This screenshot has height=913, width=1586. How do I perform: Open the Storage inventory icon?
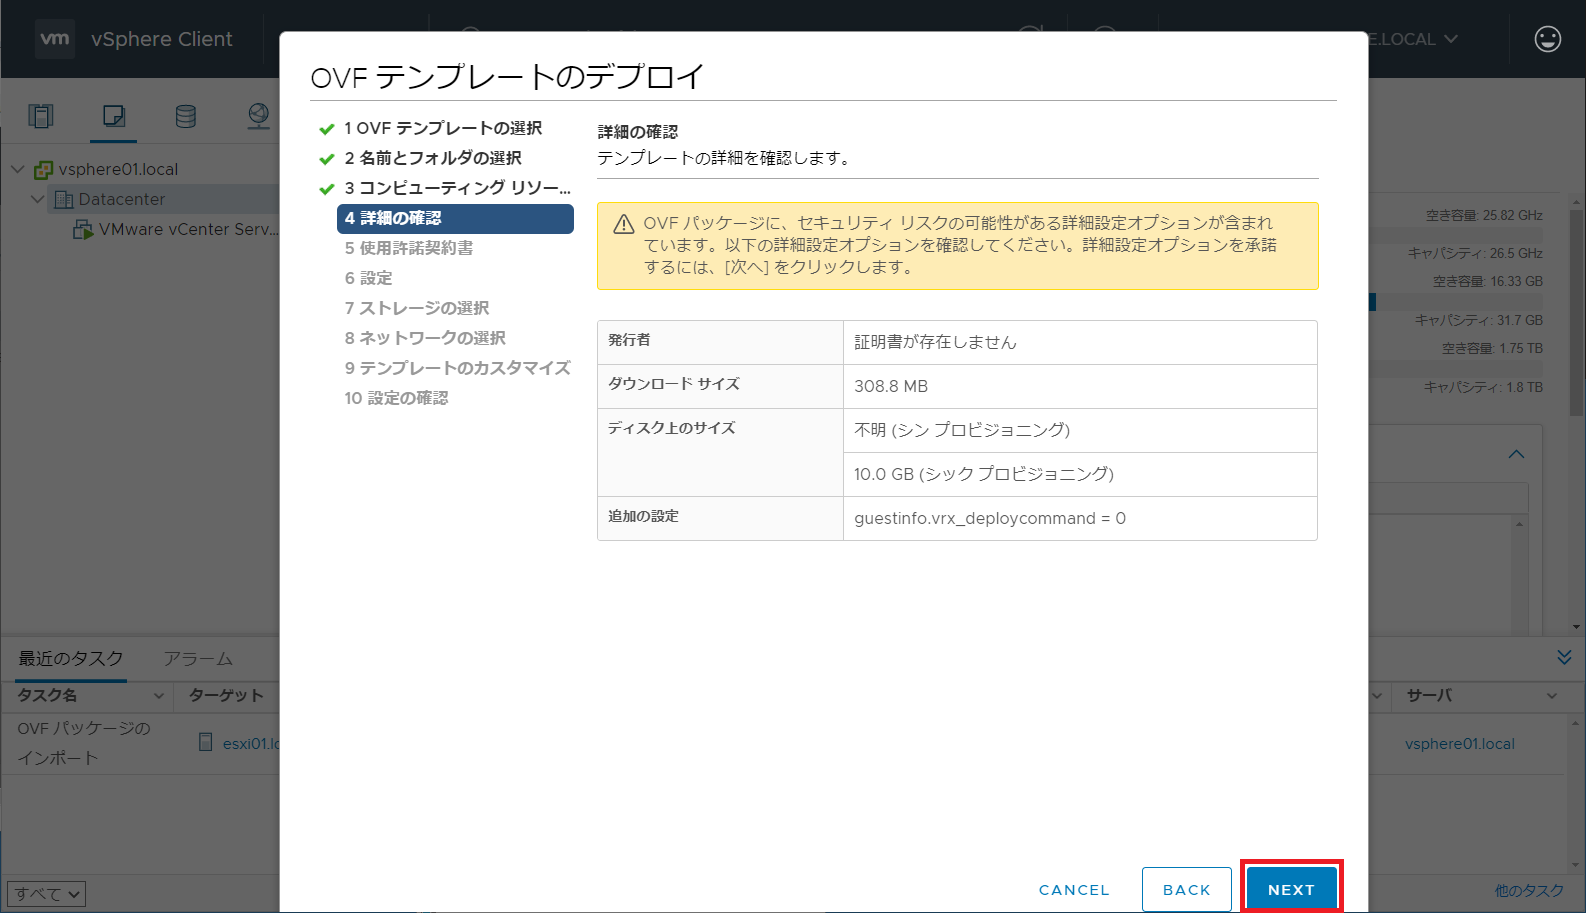[186, 116]
